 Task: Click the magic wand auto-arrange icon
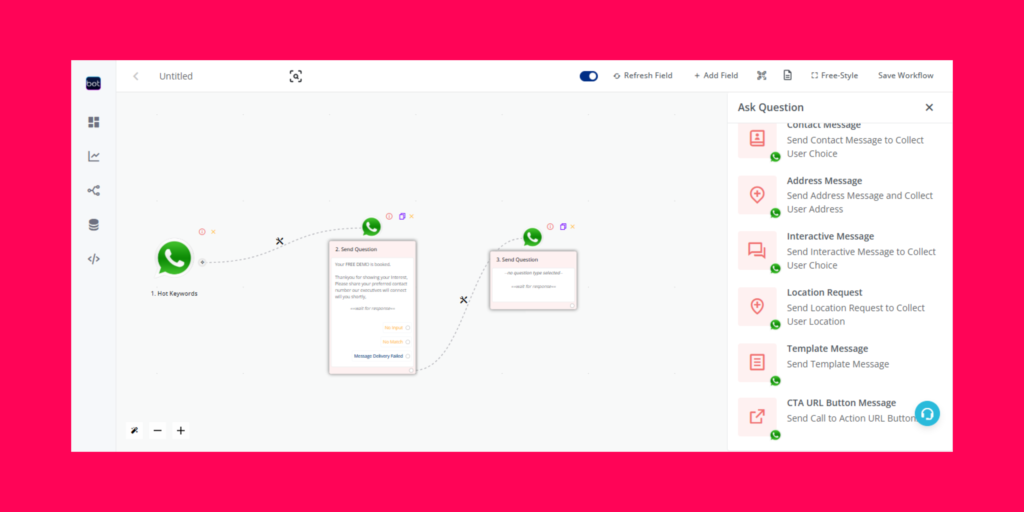[x=135, y=430]
